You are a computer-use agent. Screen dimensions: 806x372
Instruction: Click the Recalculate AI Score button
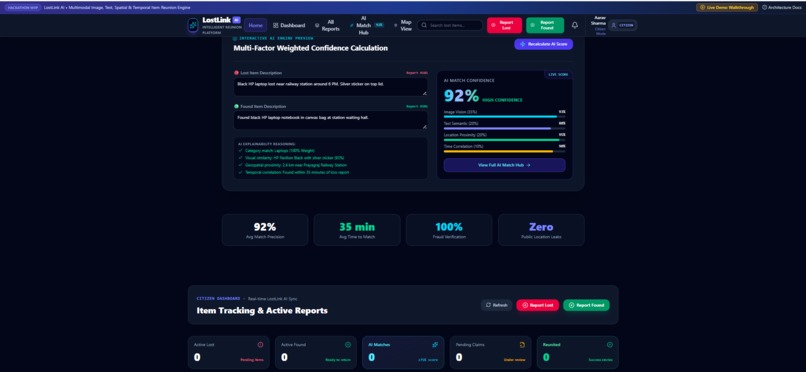click(x=543, y=44)
